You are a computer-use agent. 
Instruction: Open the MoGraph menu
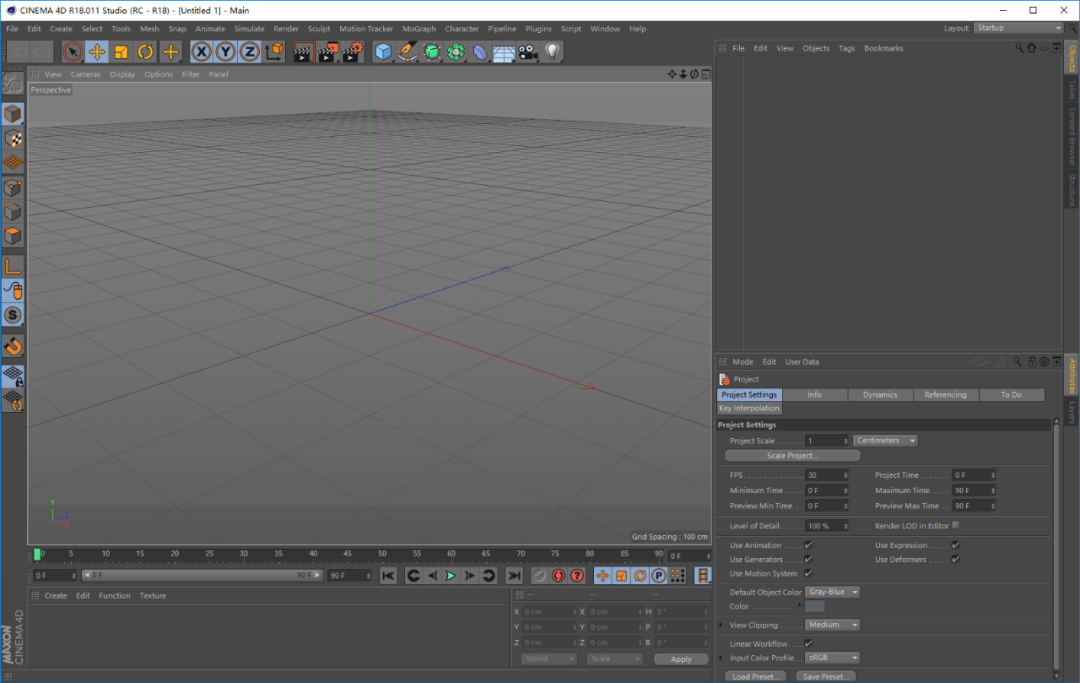click(x=419, y=29)
